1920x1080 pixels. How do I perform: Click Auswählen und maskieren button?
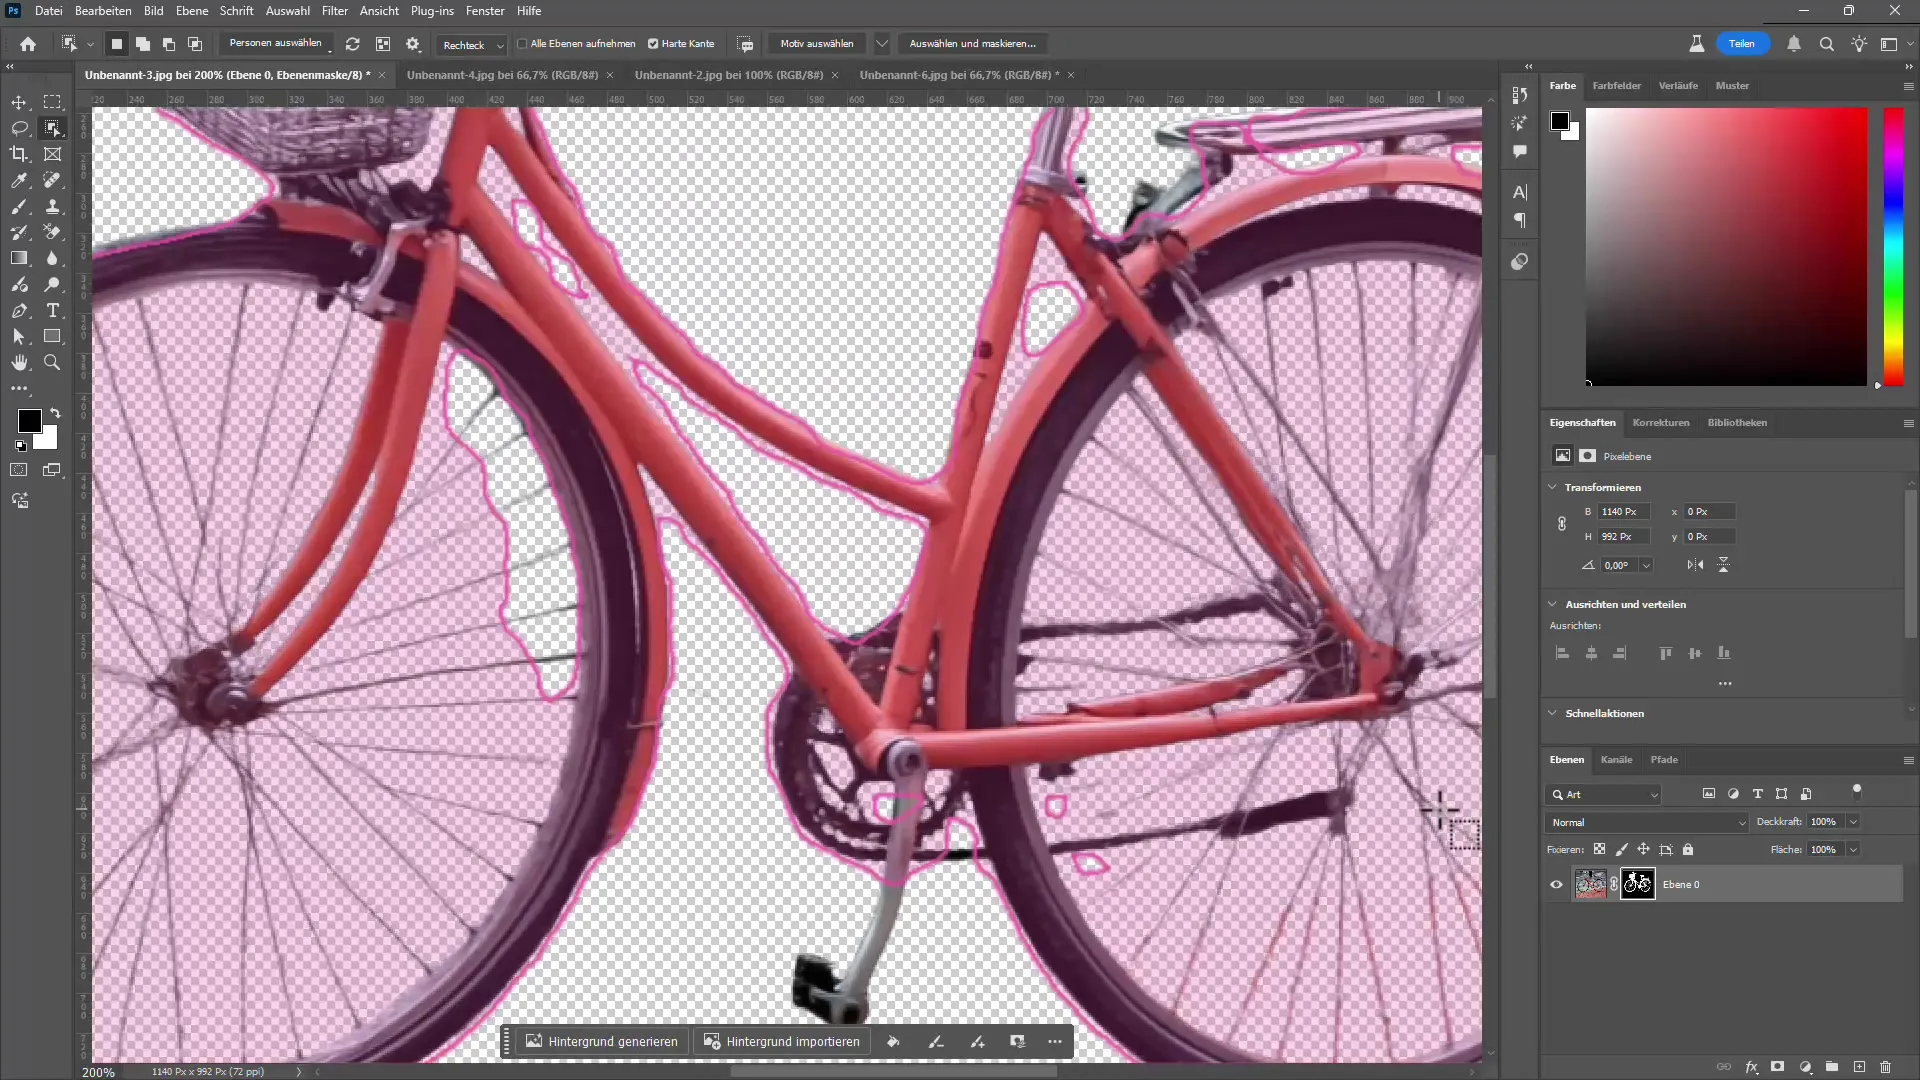pyautogui.click(x=972, y=44)
